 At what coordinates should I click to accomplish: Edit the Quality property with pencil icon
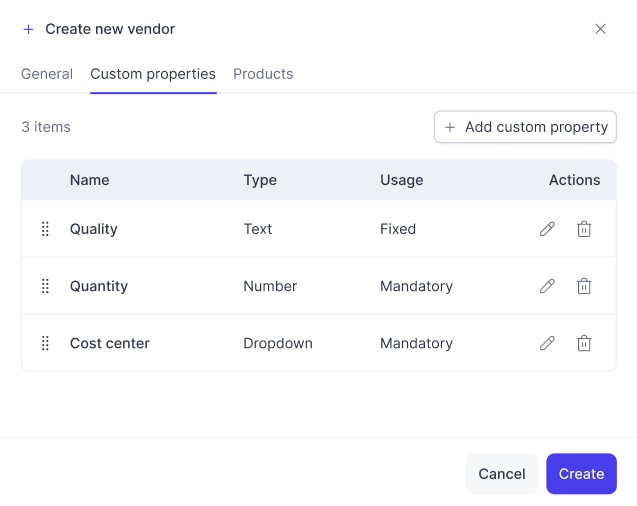point(547,229)
